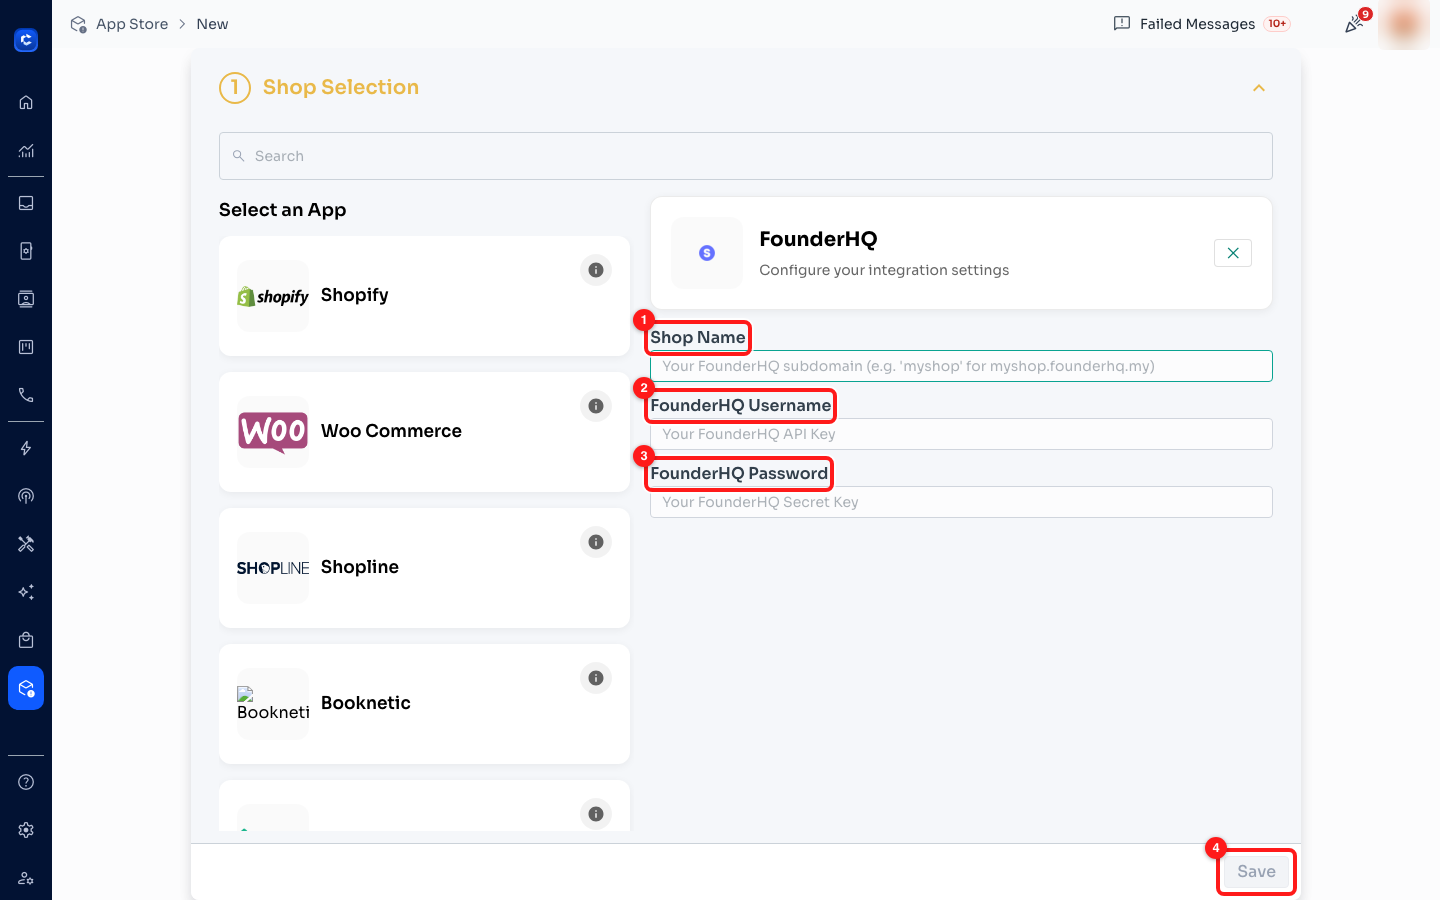Select the Shopline app card
The image size is (1440, 900).
point(424,568)
